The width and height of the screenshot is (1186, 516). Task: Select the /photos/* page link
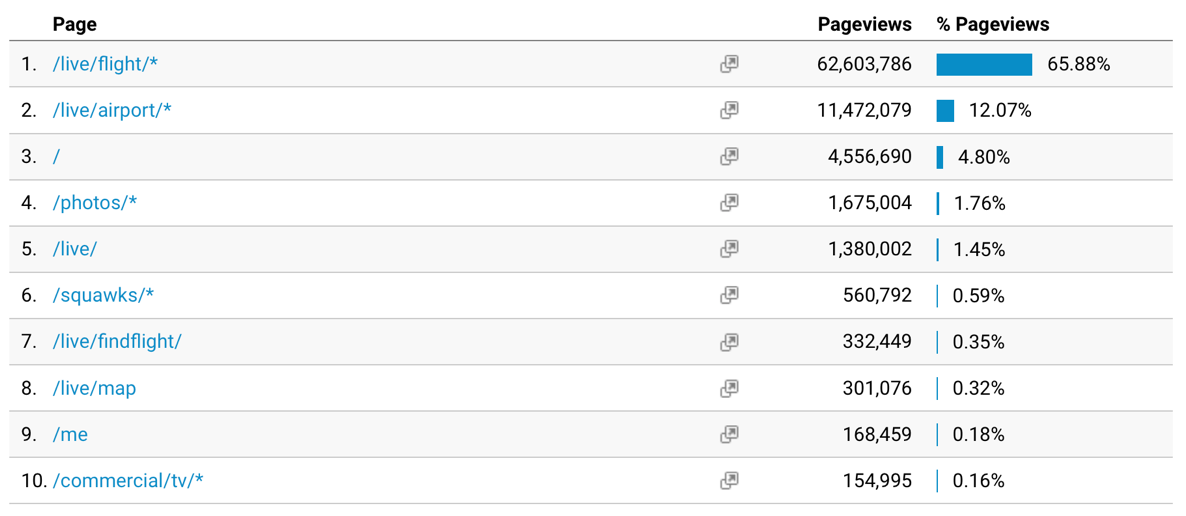(x=95, y=203)
